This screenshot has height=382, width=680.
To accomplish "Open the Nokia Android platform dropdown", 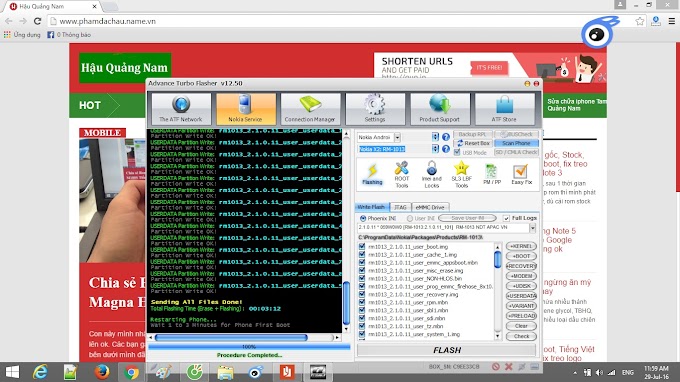I will click(x=397, y=137).
